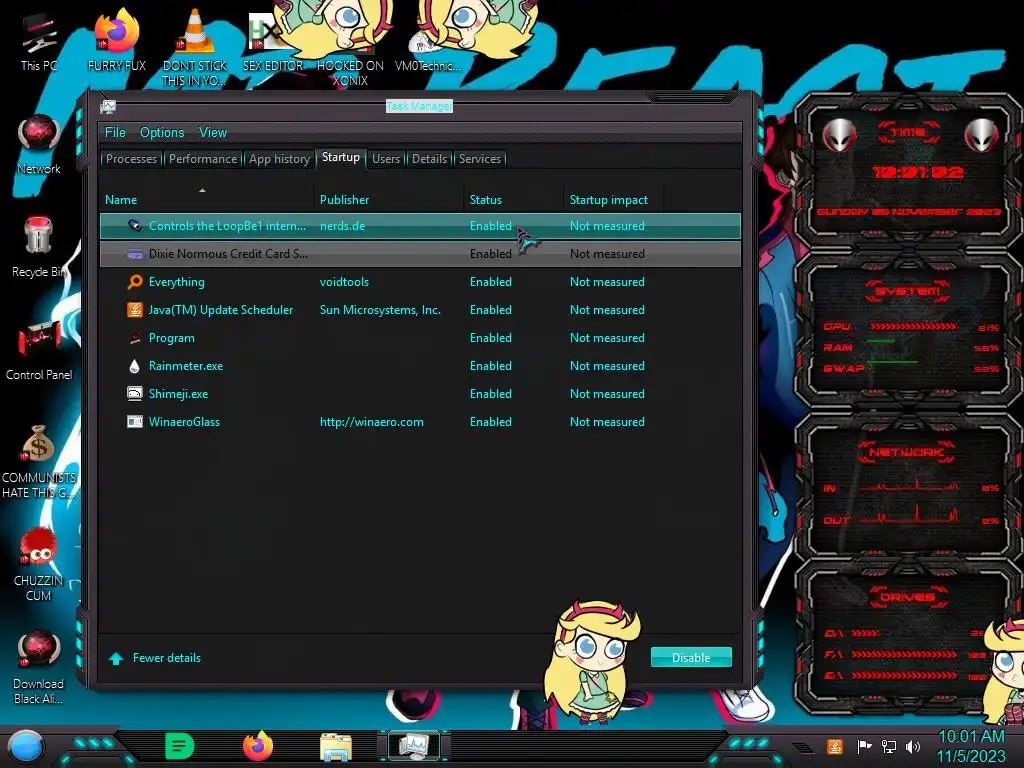Switch to the Users tab
Viewport: 1024px width, 768px height.
386,159
